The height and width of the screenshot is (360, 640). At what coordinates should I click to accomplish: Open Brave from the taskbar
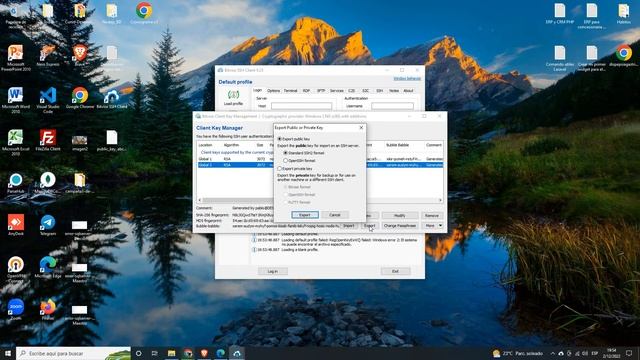click(204, 353)
